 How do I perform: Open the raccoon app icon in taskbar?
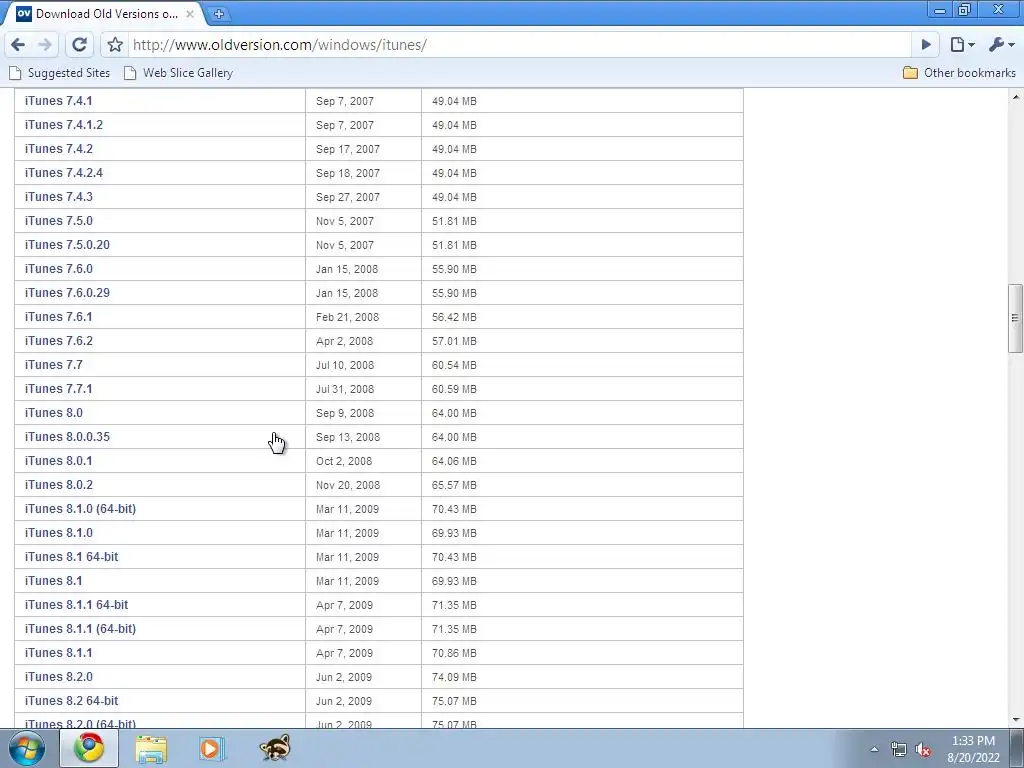274,748
